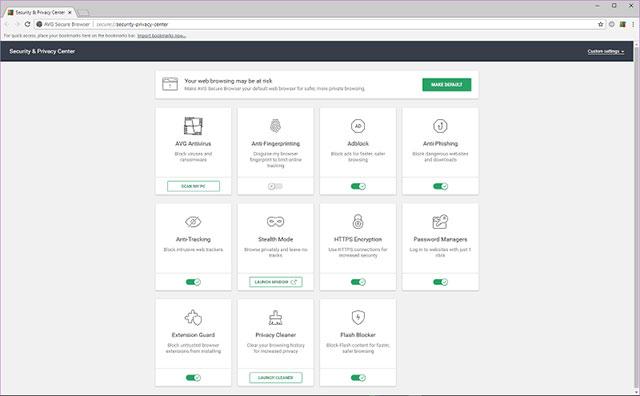Toggle HTTPS Encryption off

coord(358,282)
